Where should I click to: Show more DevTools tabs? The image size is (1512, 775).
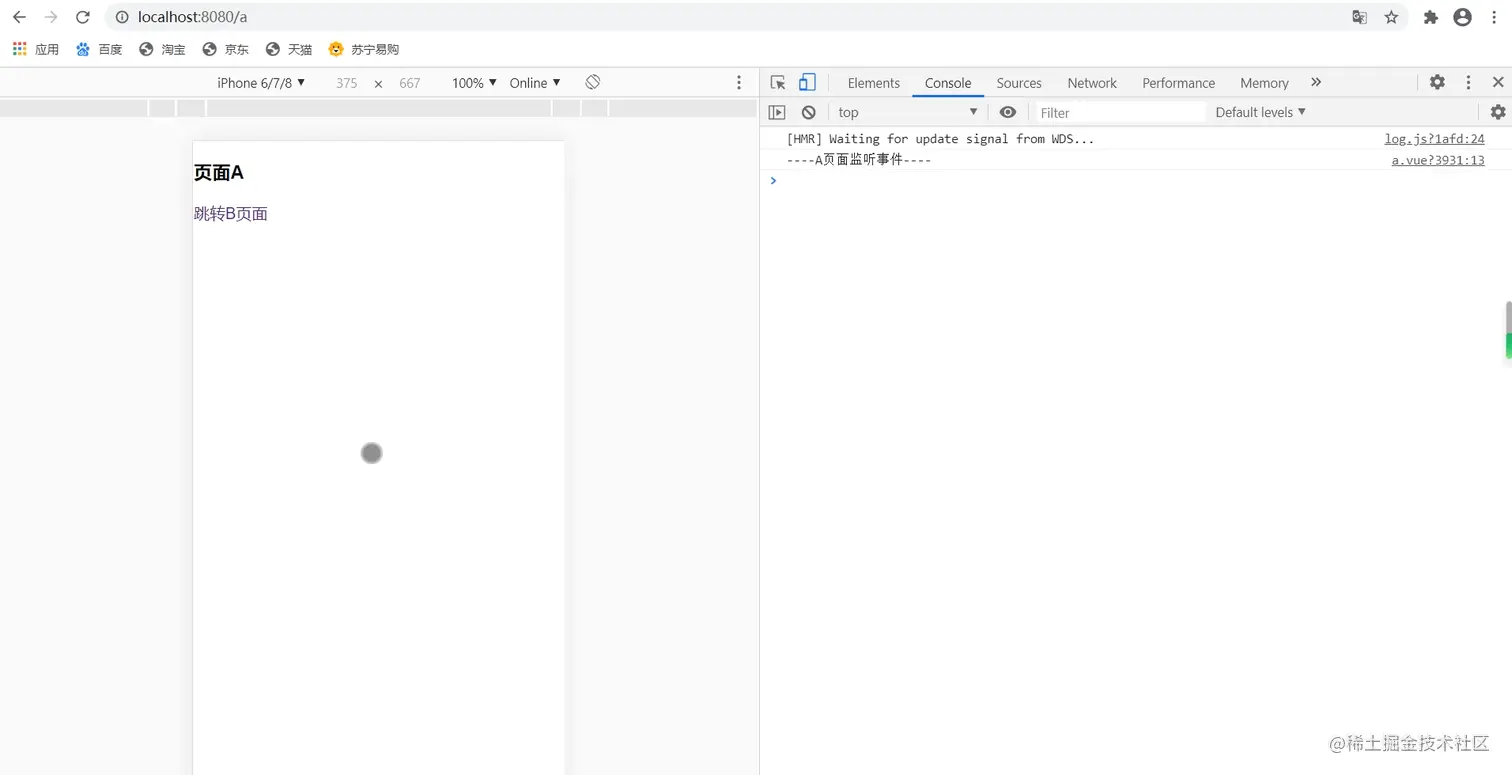[1316, 83]
